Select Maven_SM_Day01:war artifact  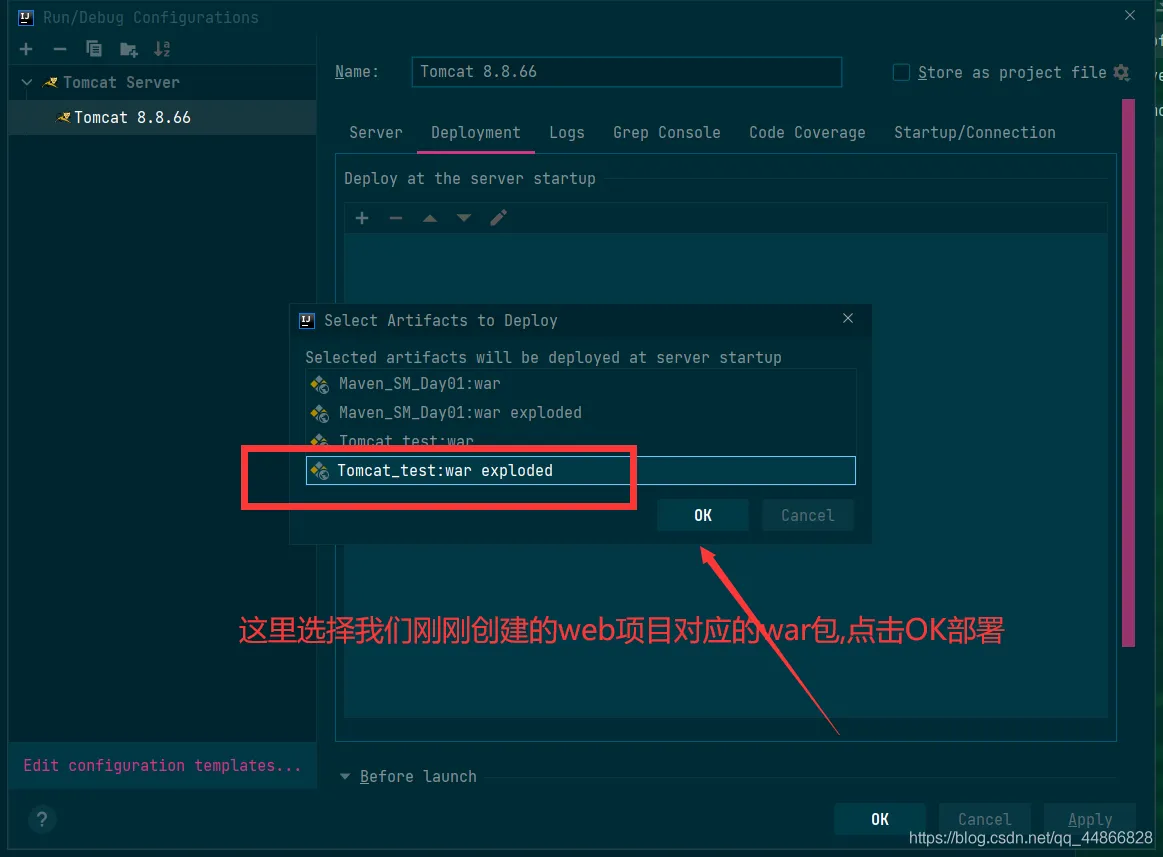[581, 384]
